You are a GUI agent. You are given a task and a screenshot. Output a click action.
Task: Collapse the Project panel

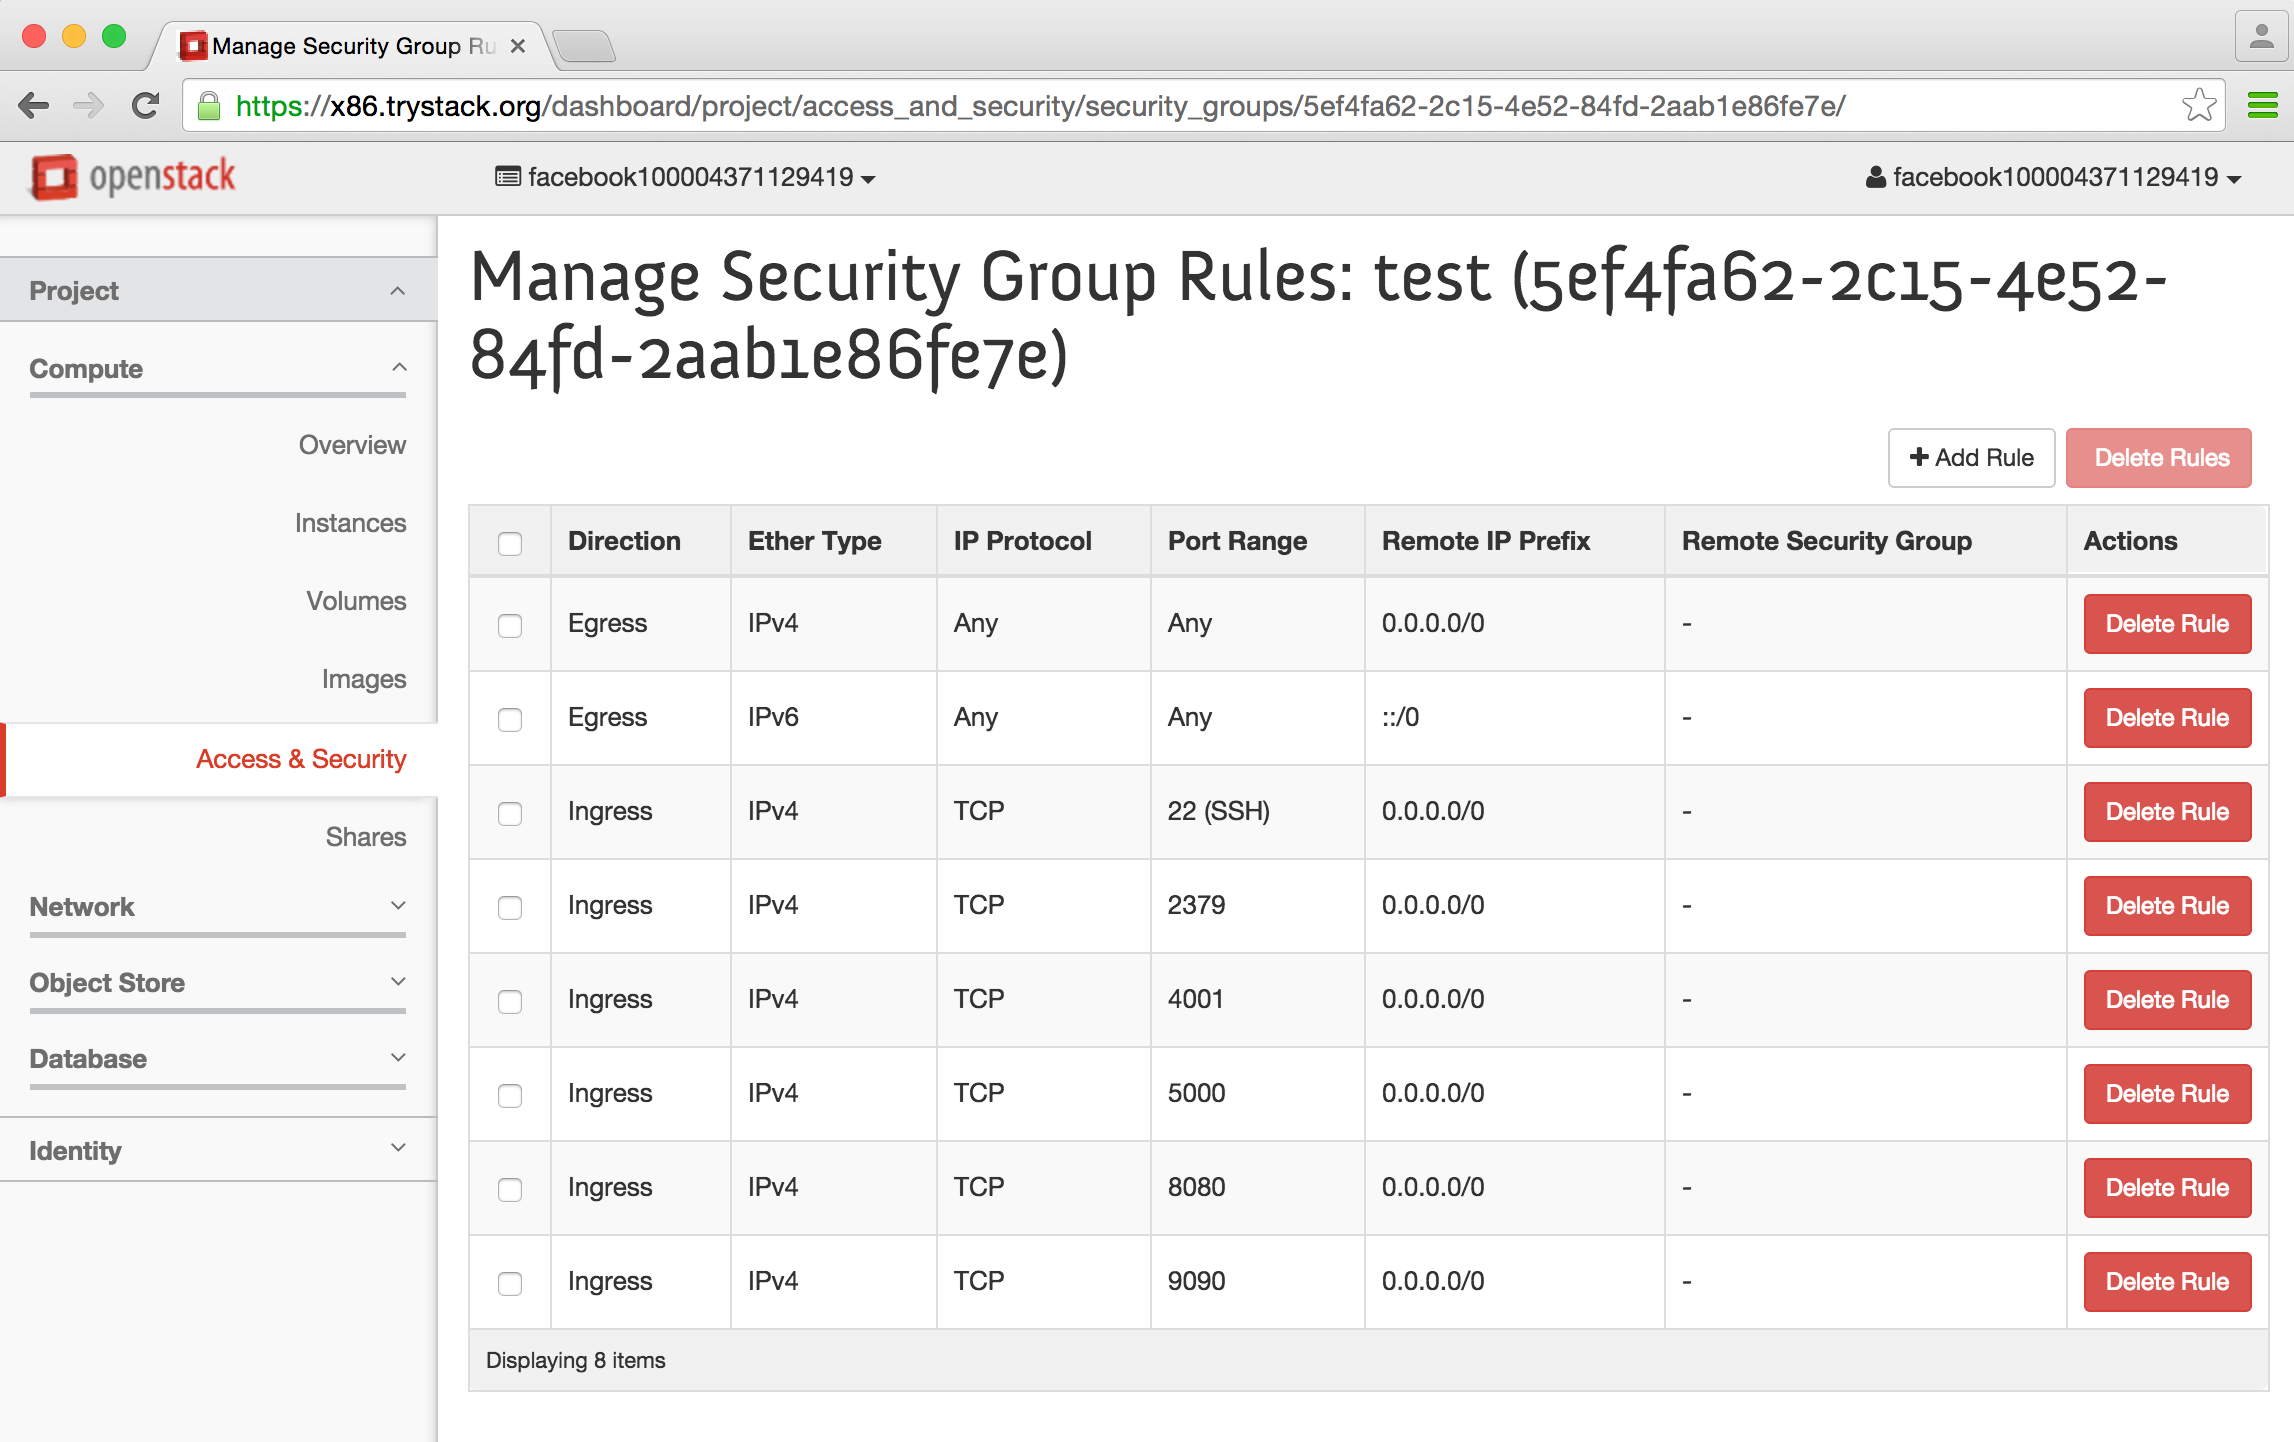218,290
